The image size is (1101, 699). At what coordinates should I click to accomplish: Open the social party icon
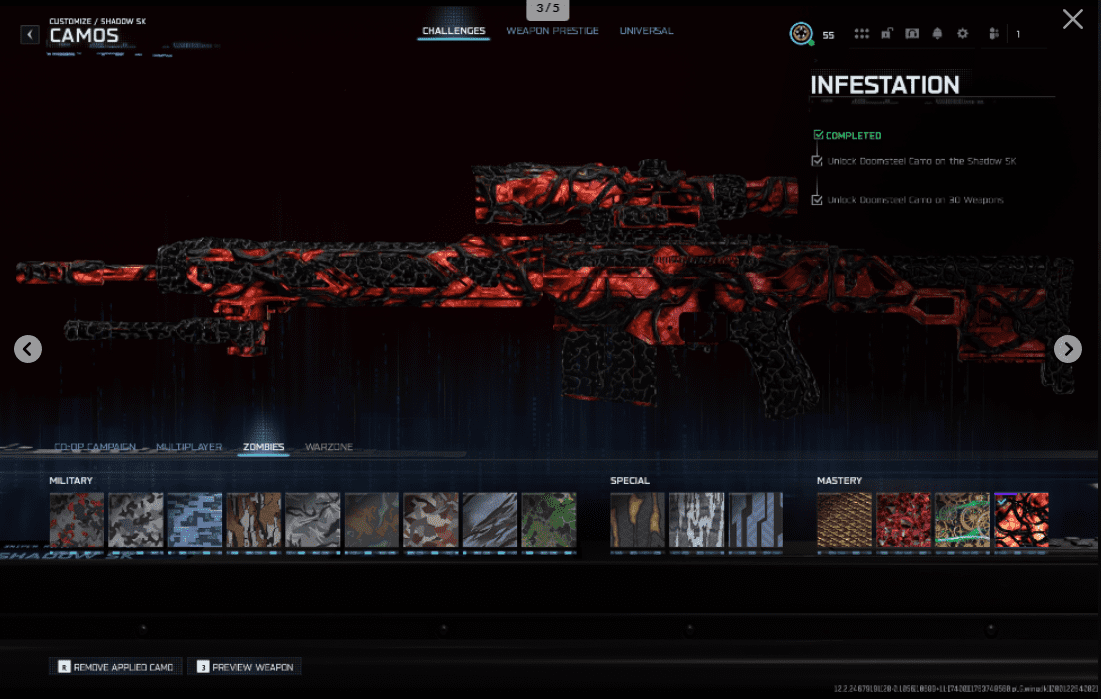point(994,33)
